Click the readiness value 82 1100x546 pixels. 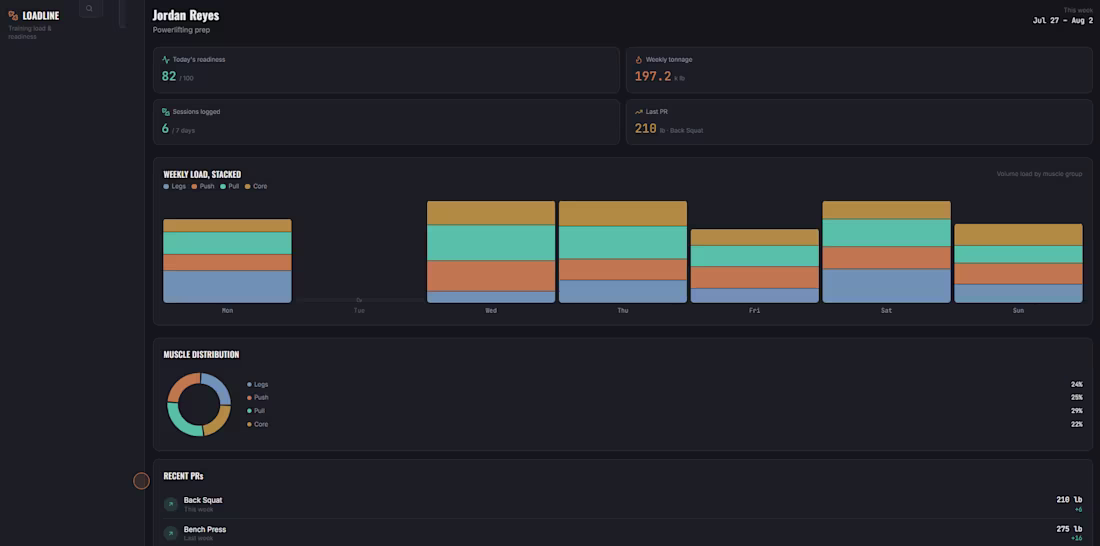click(168, 76)
